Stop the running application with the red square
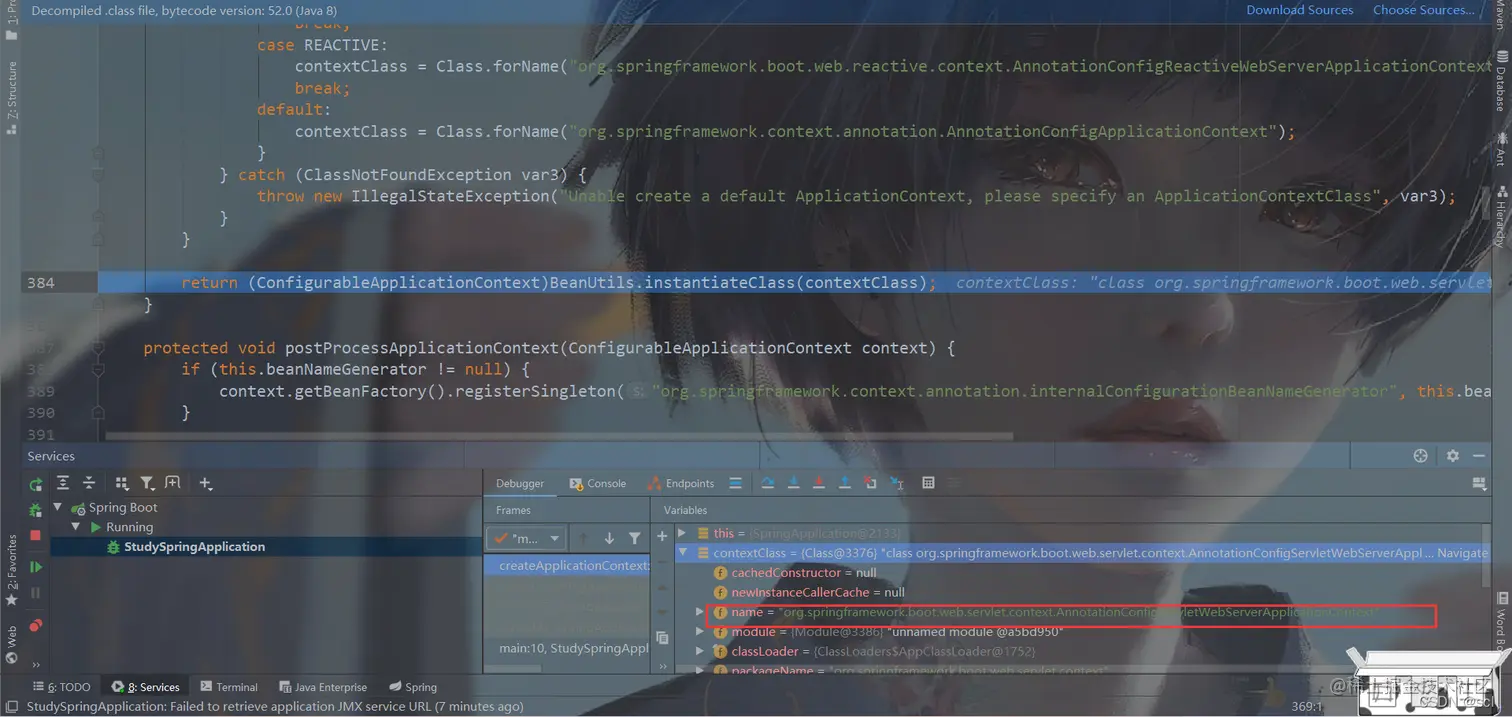 pyautogui.click(x=36, y=536)
